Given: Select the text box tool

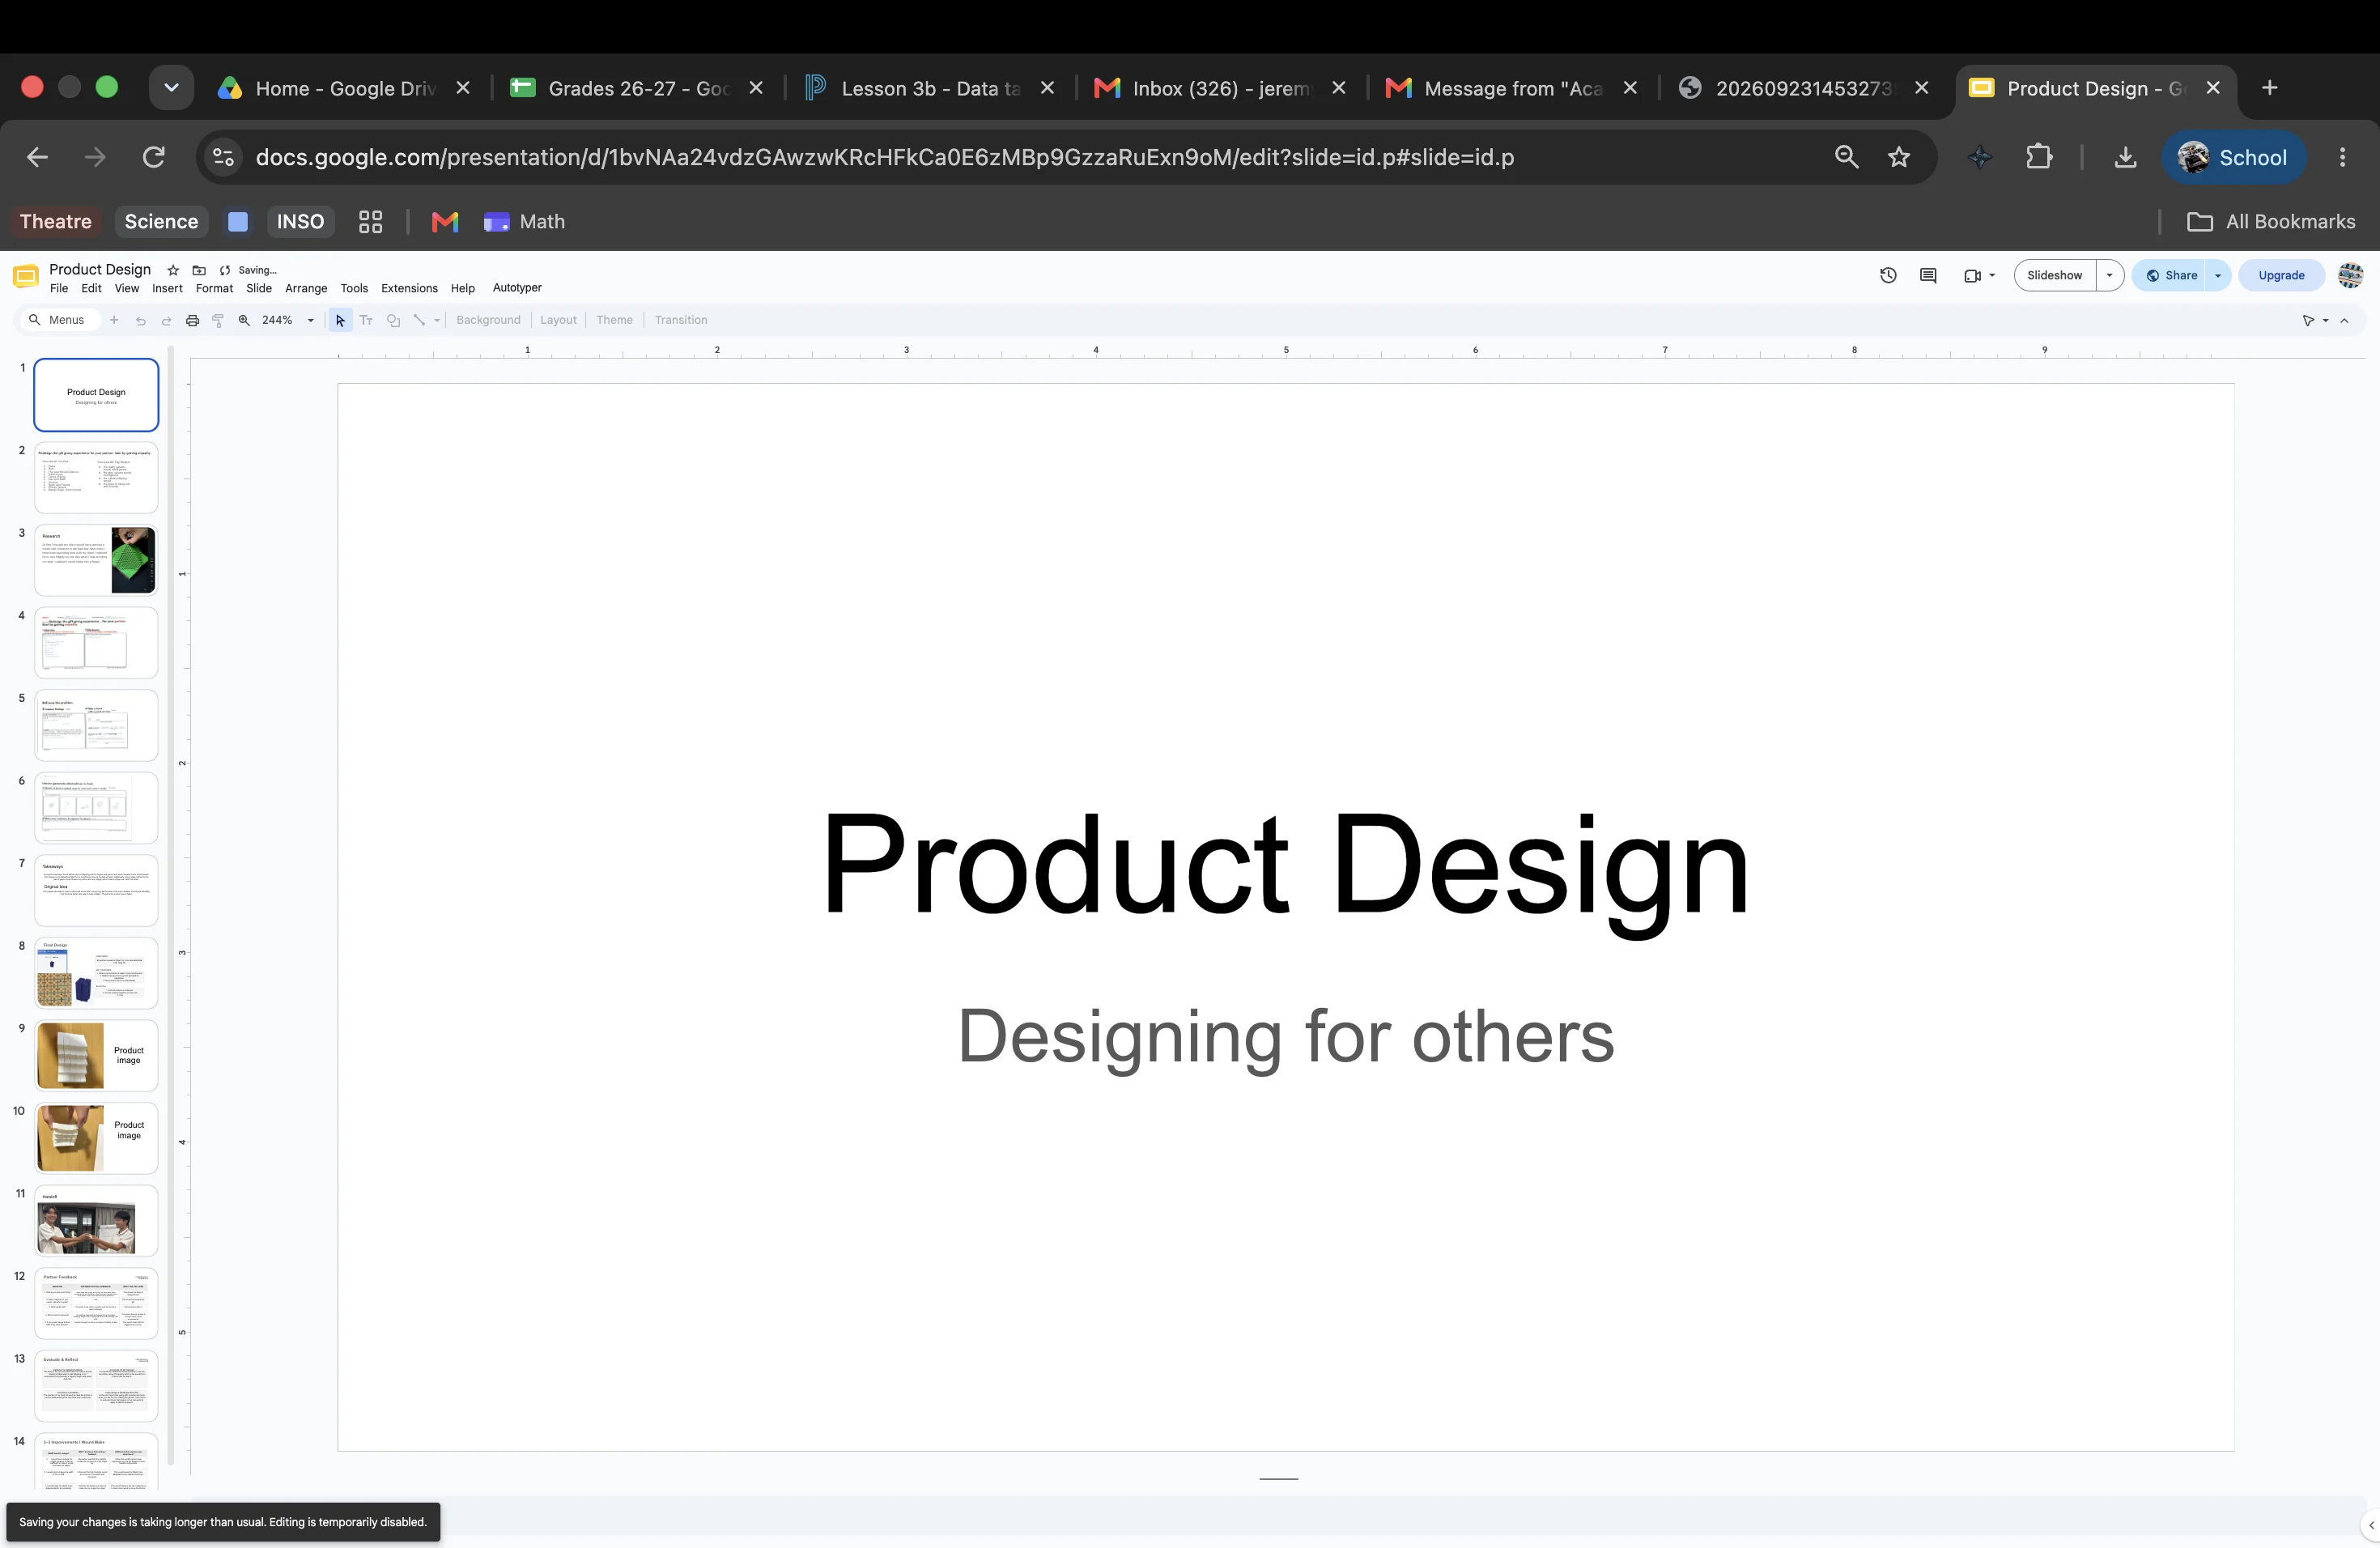Looking at the screenshot, I should coord(366,320).
